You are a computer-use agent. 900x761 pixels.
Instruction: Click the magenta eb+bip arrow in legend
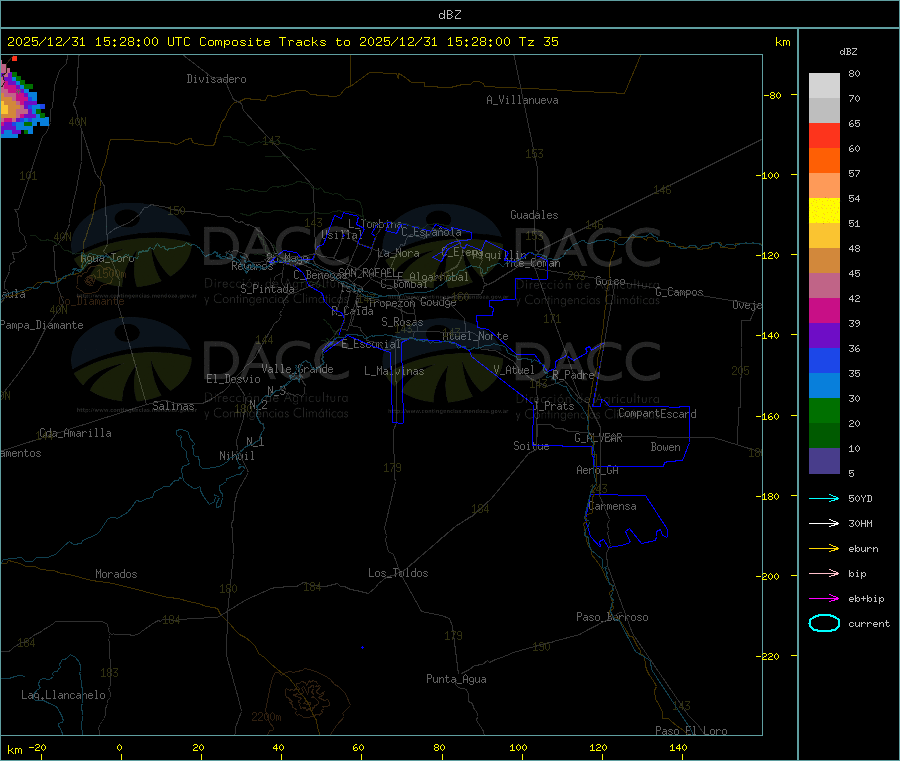(824, 599)
